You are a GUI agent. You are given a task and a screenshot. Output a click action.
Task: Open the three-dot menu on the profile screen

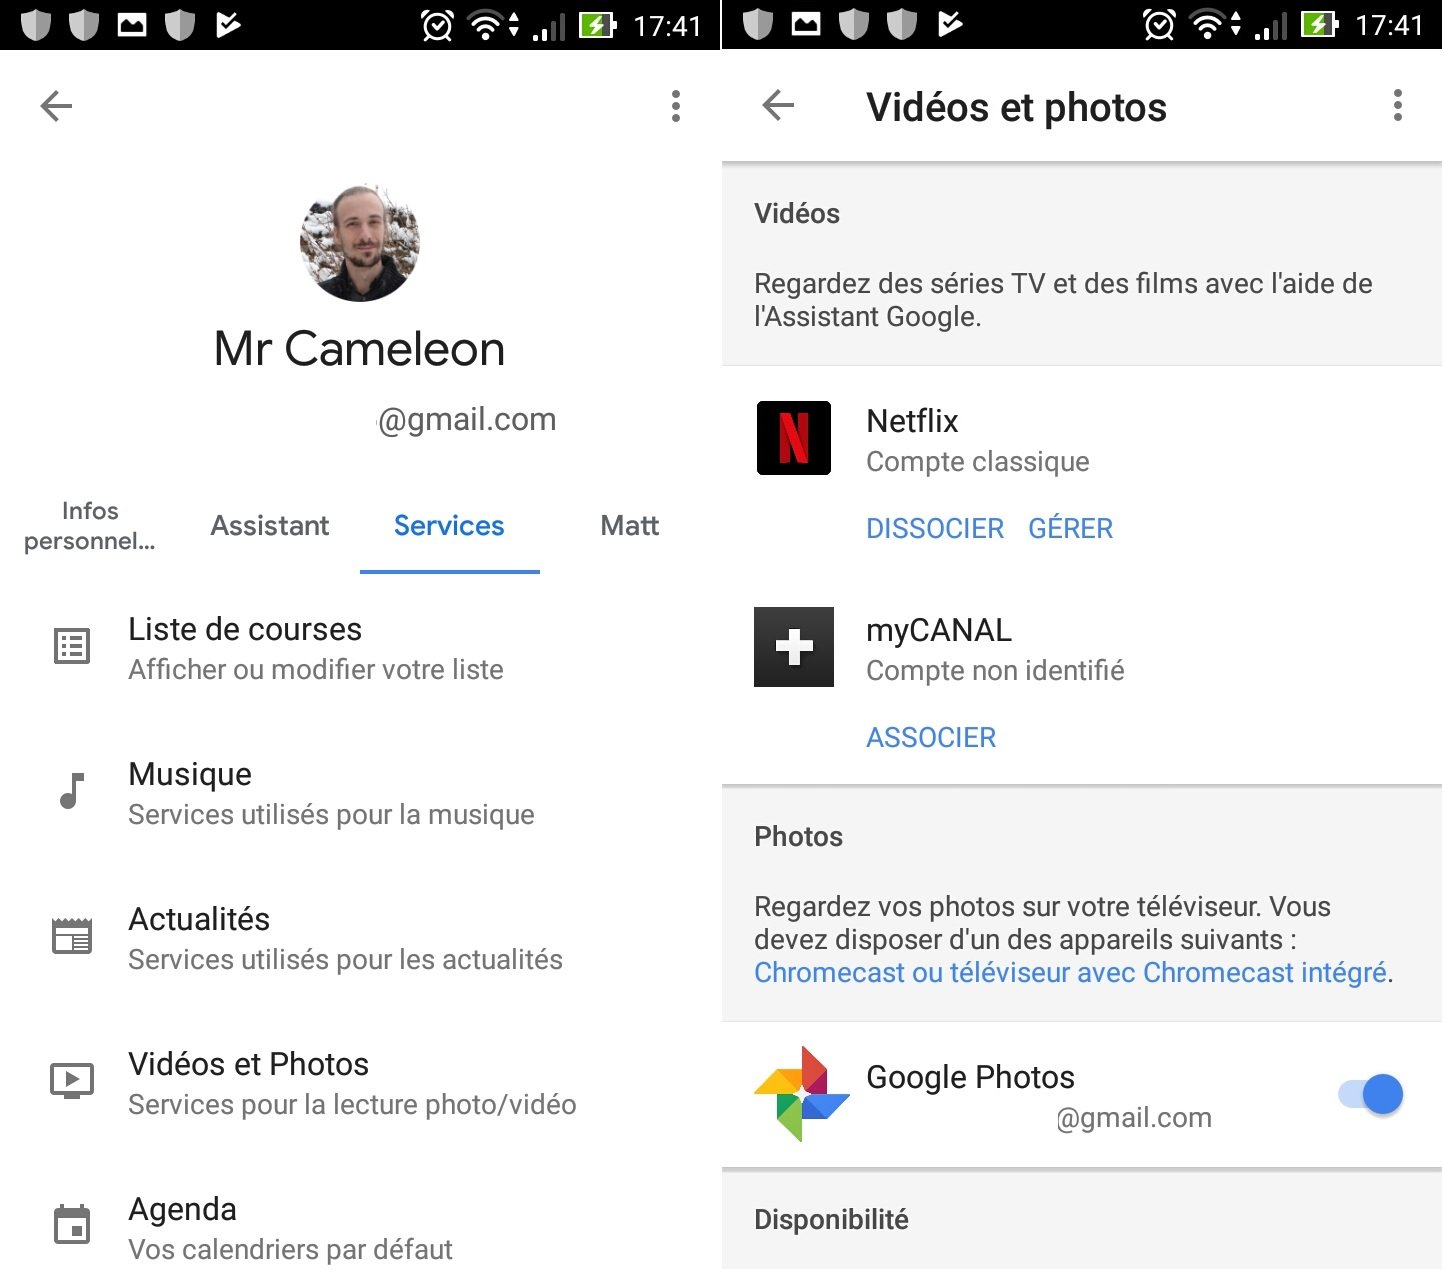pos(676,105)
